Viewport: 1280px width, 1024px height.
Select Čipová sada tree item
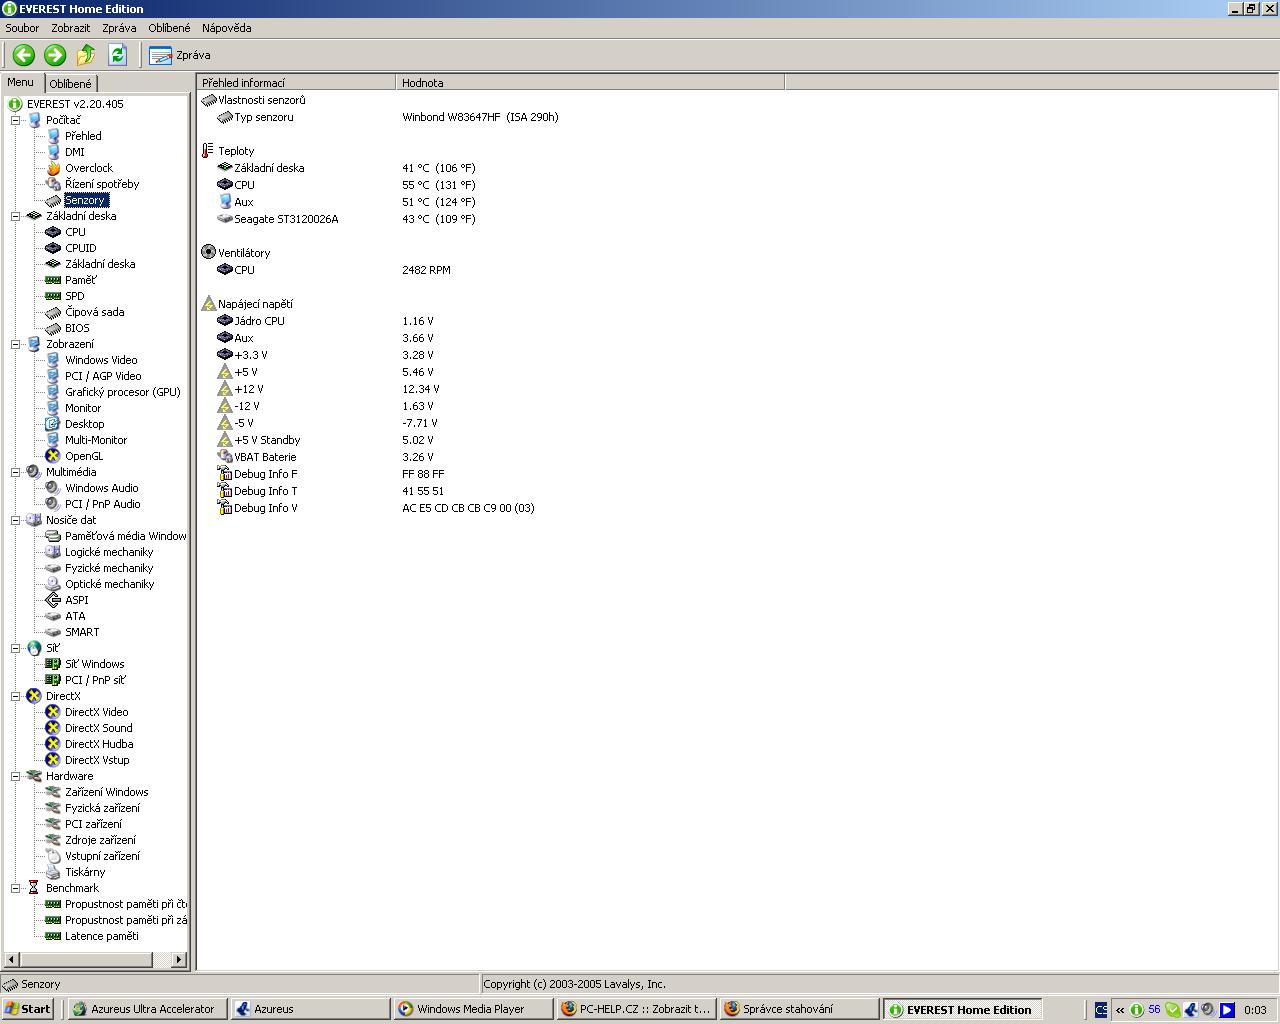point(95,312)
